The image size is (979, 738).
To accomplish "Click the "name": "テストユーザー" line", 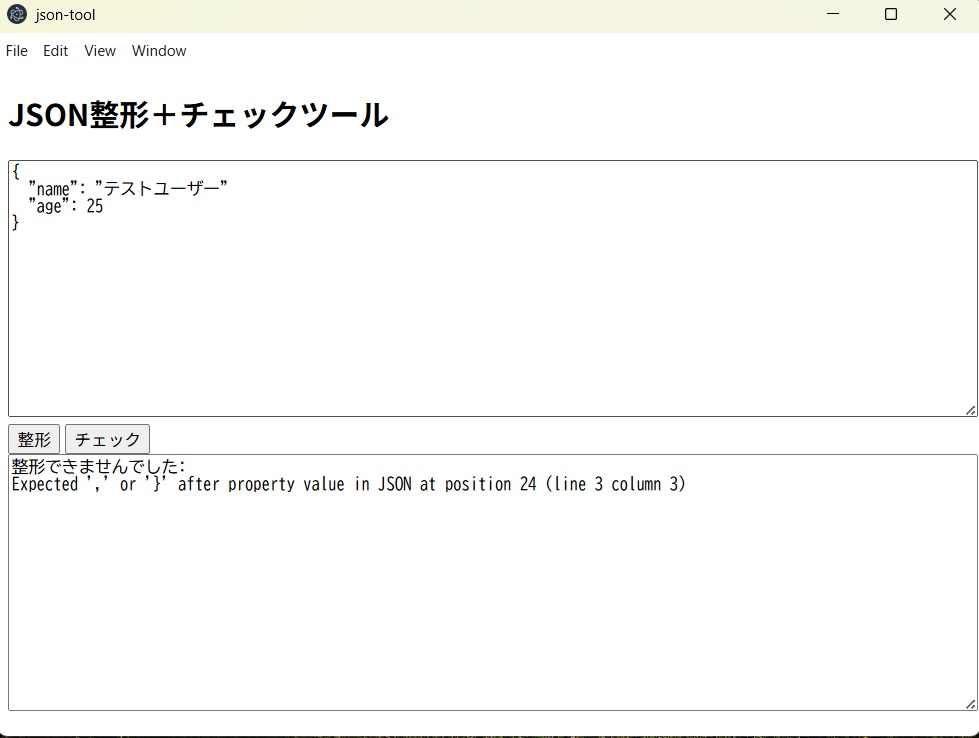I will pos(128,188).
